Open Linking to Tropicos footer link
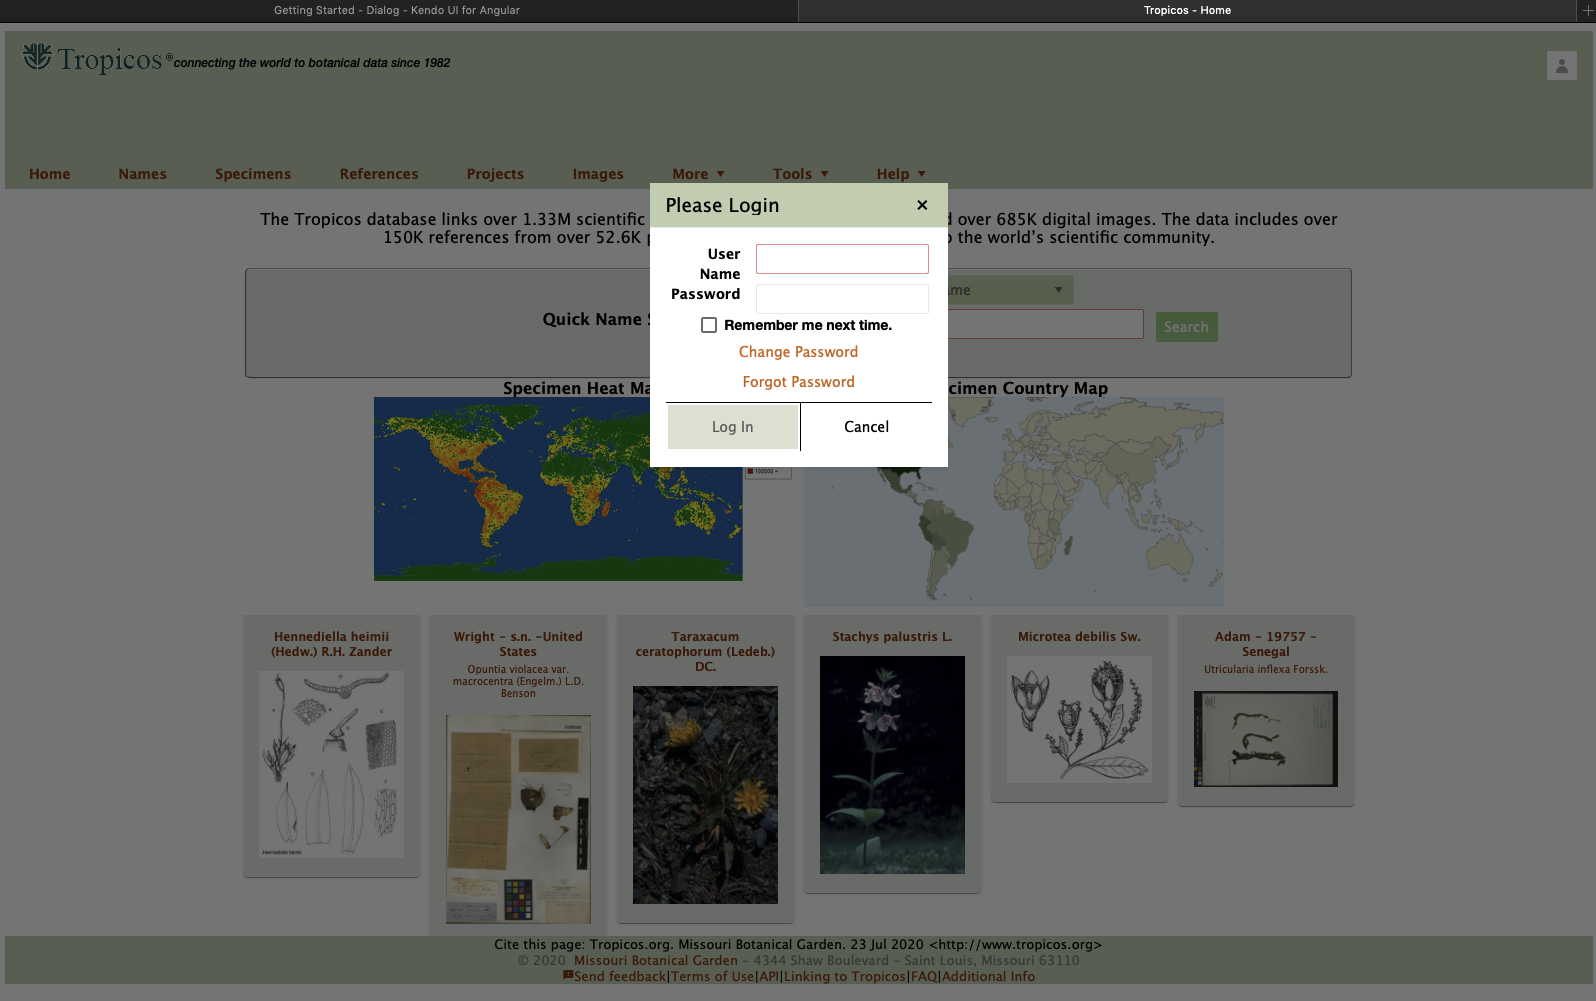Image resolution: width=1596 pixels, height=1001 pixels. point(845,977)
